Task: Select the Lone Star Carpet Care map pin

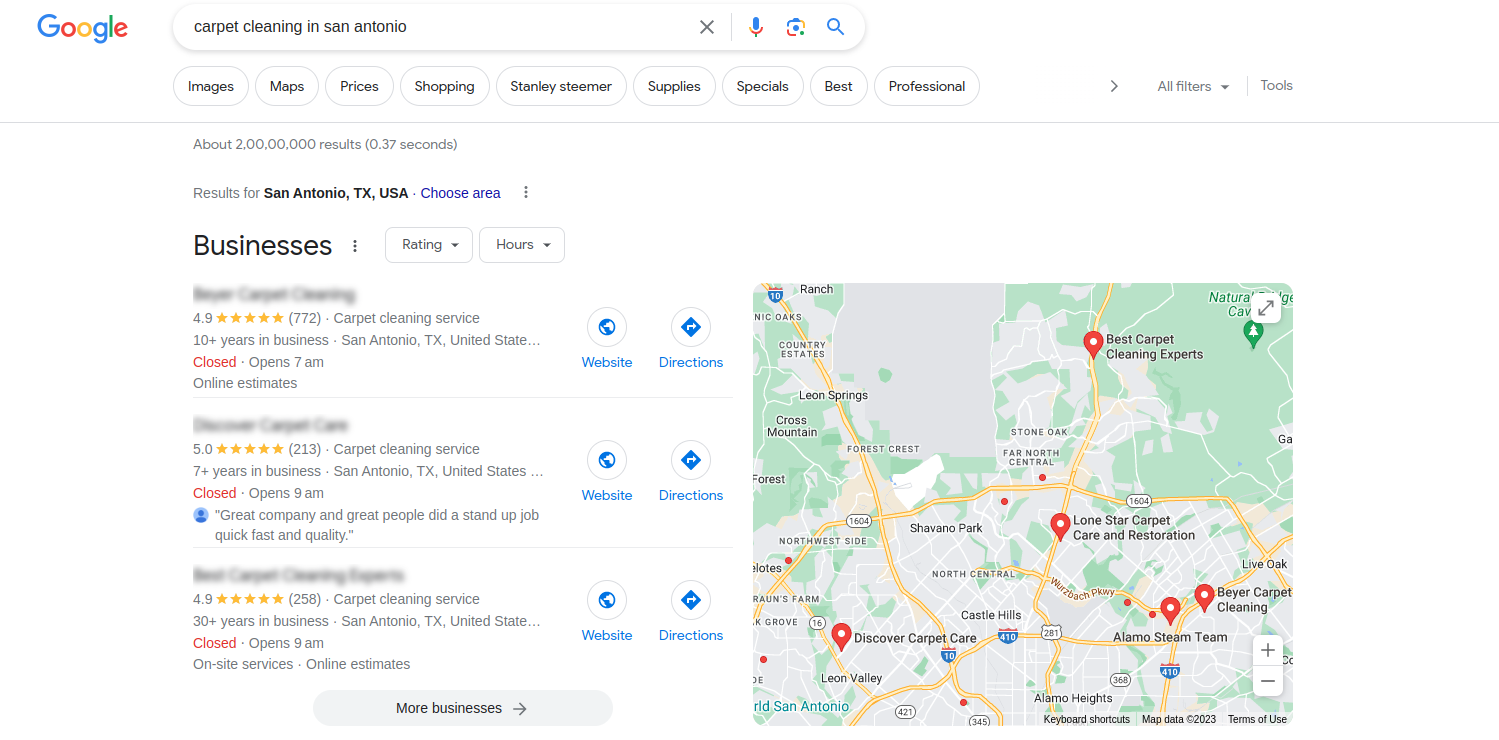Action: click(1060, 526)
